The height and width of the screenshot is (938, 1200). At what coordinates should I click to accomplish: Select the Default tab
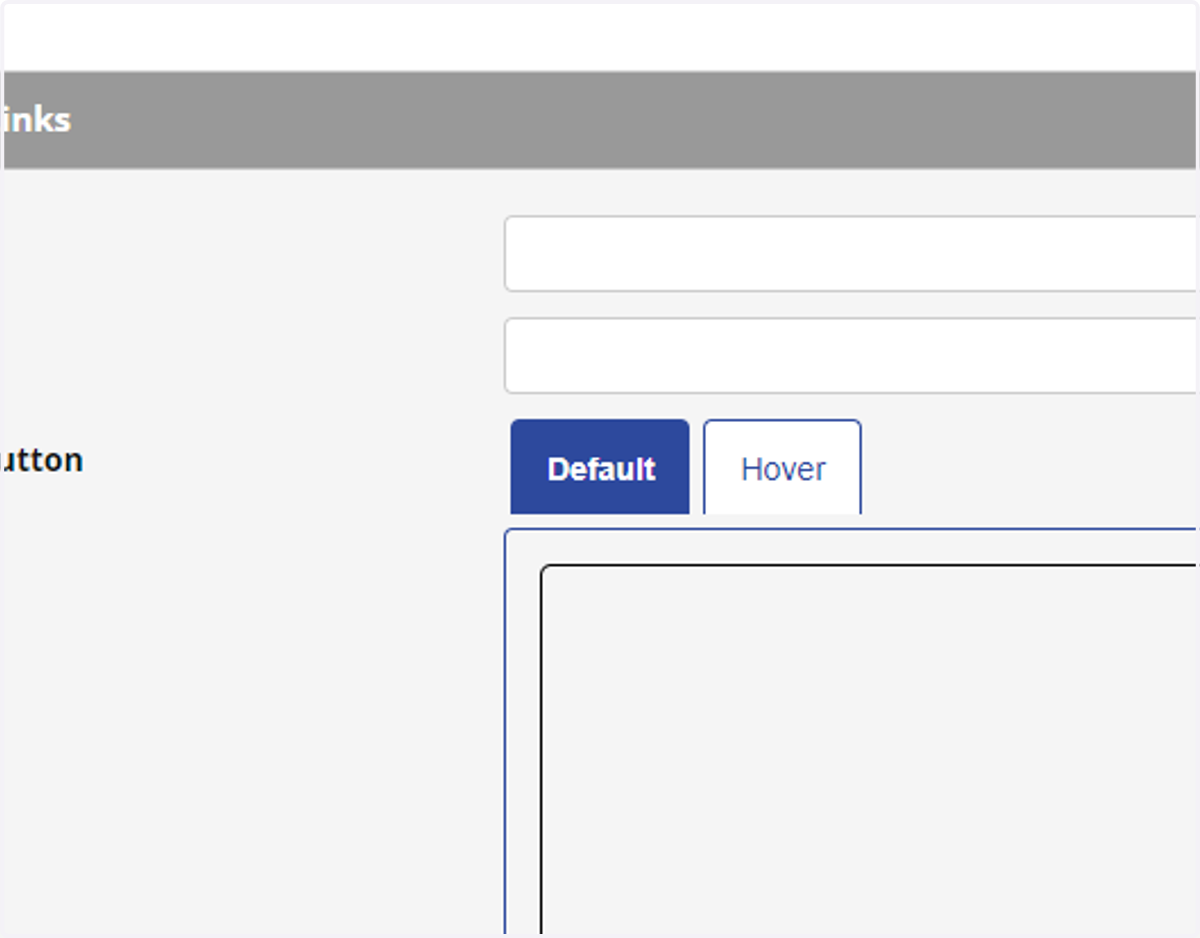click(x=600, y=467)
